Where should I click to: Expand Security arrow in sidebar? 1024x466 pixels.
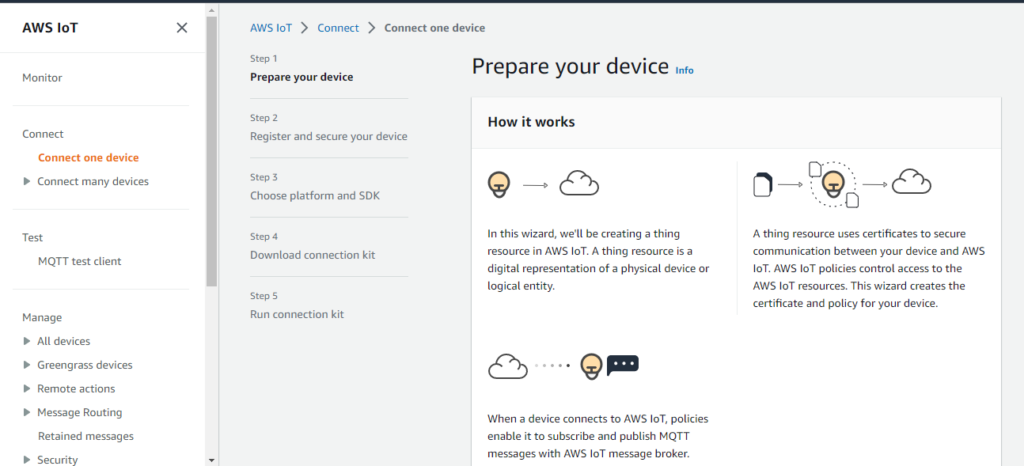pyautogui.click(x=27, y=459)
